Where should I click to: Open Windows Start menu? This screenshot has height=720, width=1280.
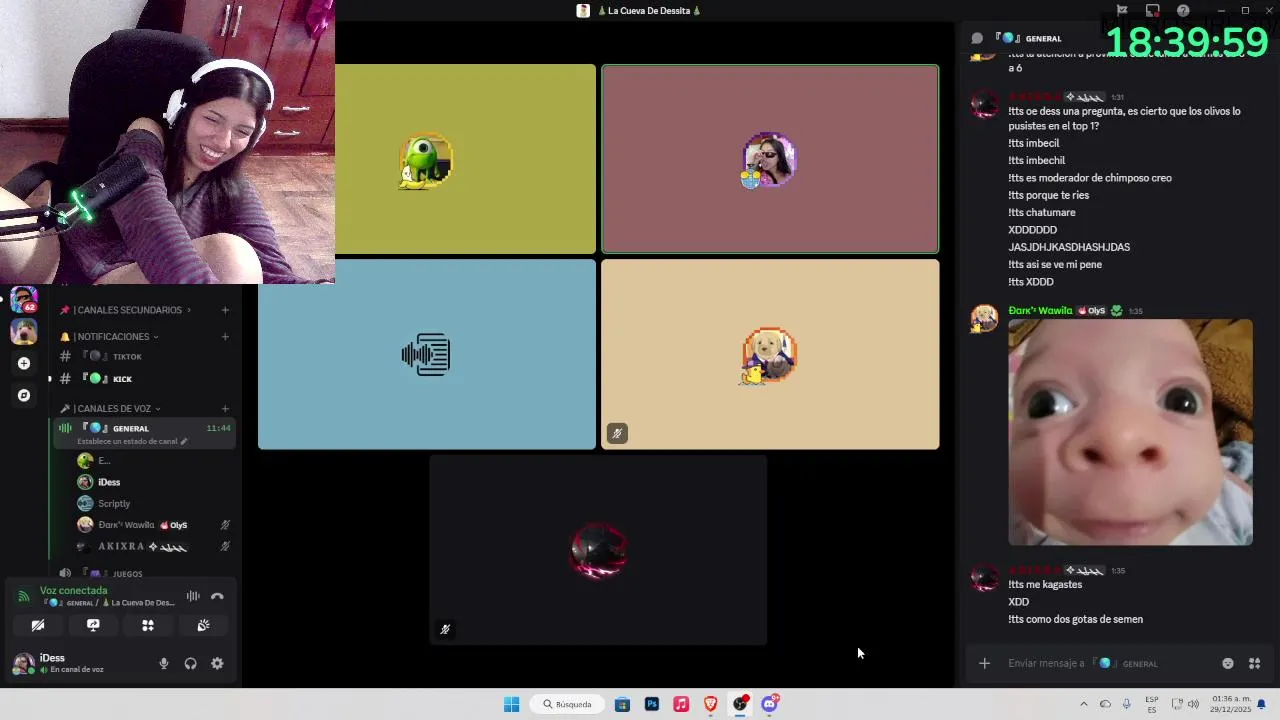tap(511, 704)
